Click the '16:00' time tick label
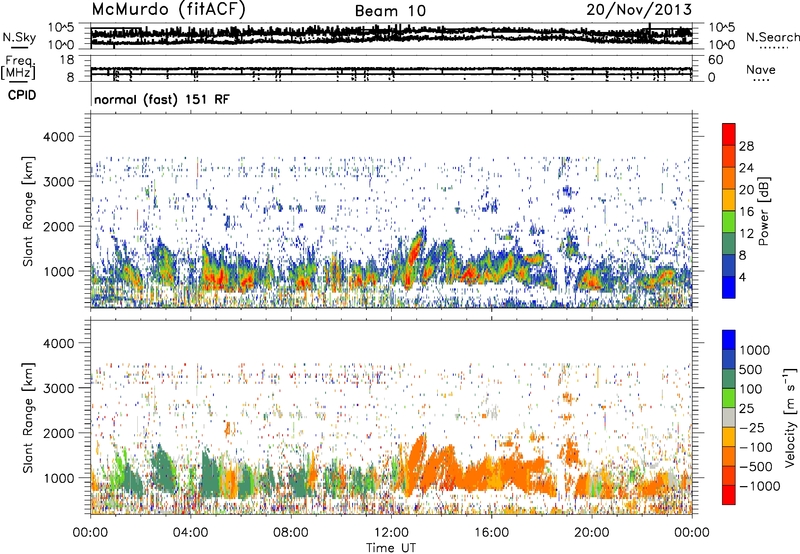Image resolution: width=800 pixels, height=554 pixels. point(491,533)
